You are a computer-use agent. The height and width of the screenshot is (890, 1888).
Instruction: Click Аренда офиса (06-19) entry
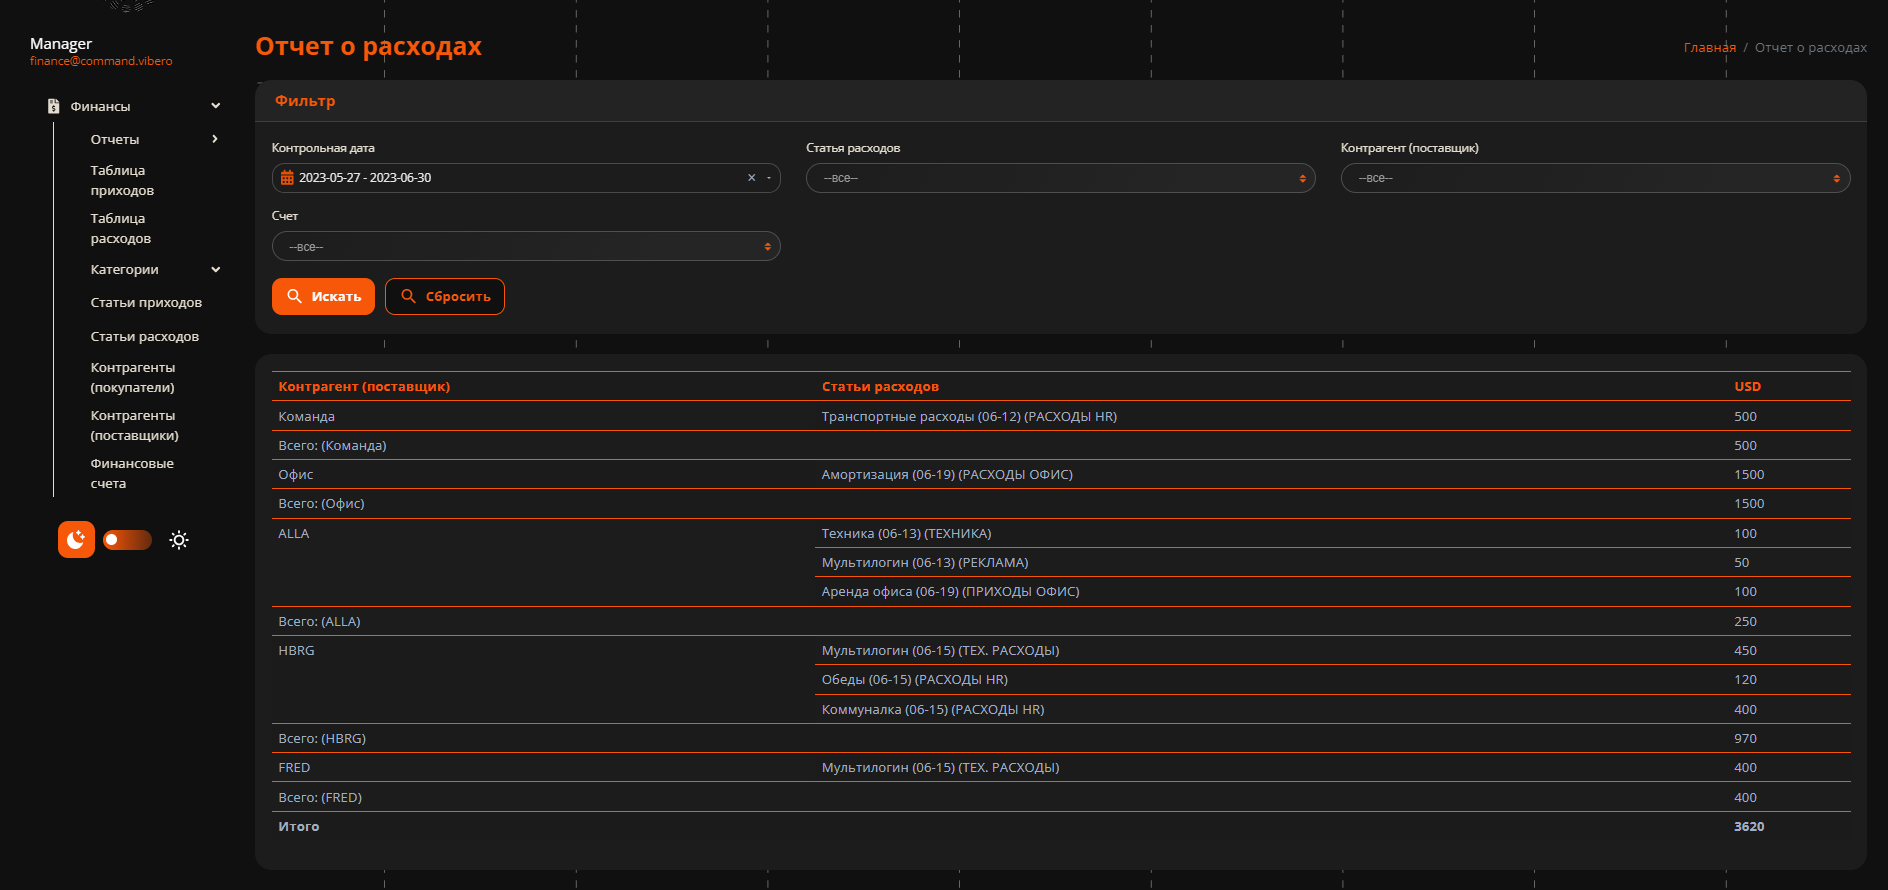(x=950, y=591)
